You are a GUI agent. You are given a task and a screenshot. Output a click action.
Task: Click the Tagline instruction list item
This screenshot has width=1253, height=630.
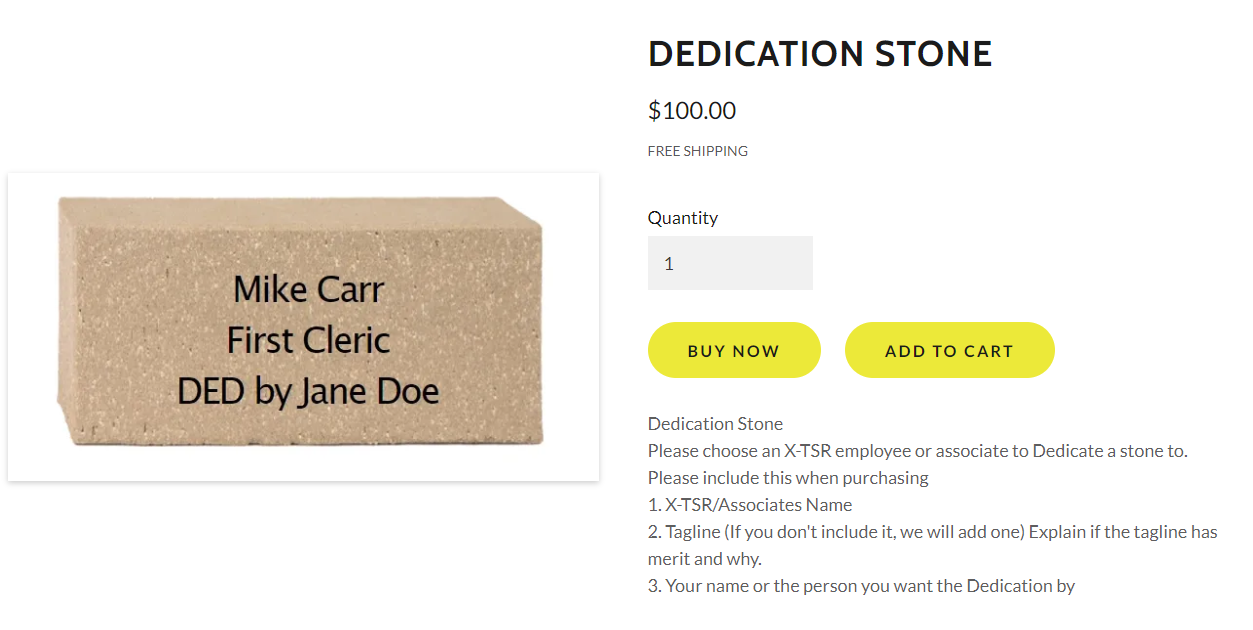point(932,532)
